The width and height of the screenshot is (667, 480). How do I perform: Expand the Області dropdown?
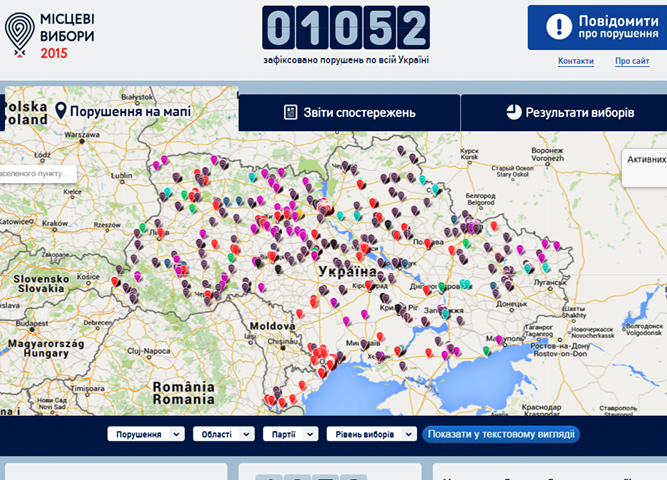pyautogui.click(x=223, y=434)
